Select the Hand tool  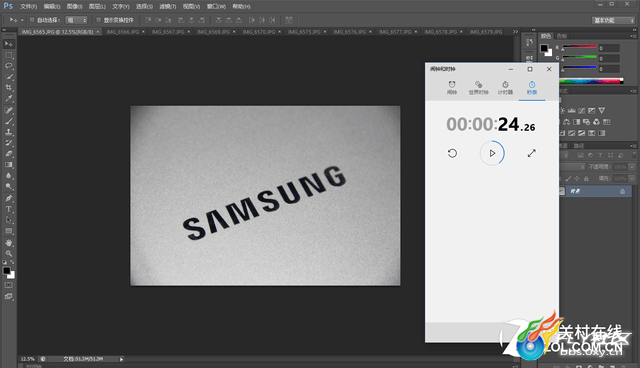click(x=9, y=242)
